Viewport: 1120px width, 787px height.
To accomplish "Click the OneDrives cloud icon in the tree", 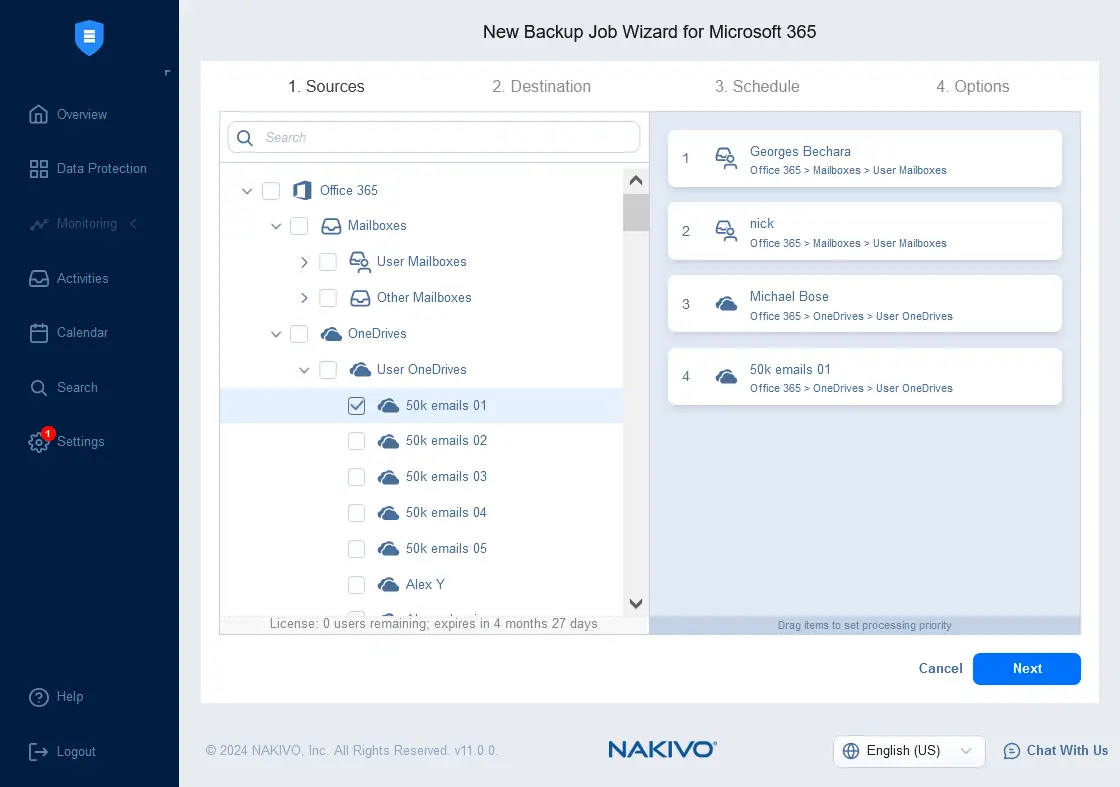I will click(x=331, y=334).
